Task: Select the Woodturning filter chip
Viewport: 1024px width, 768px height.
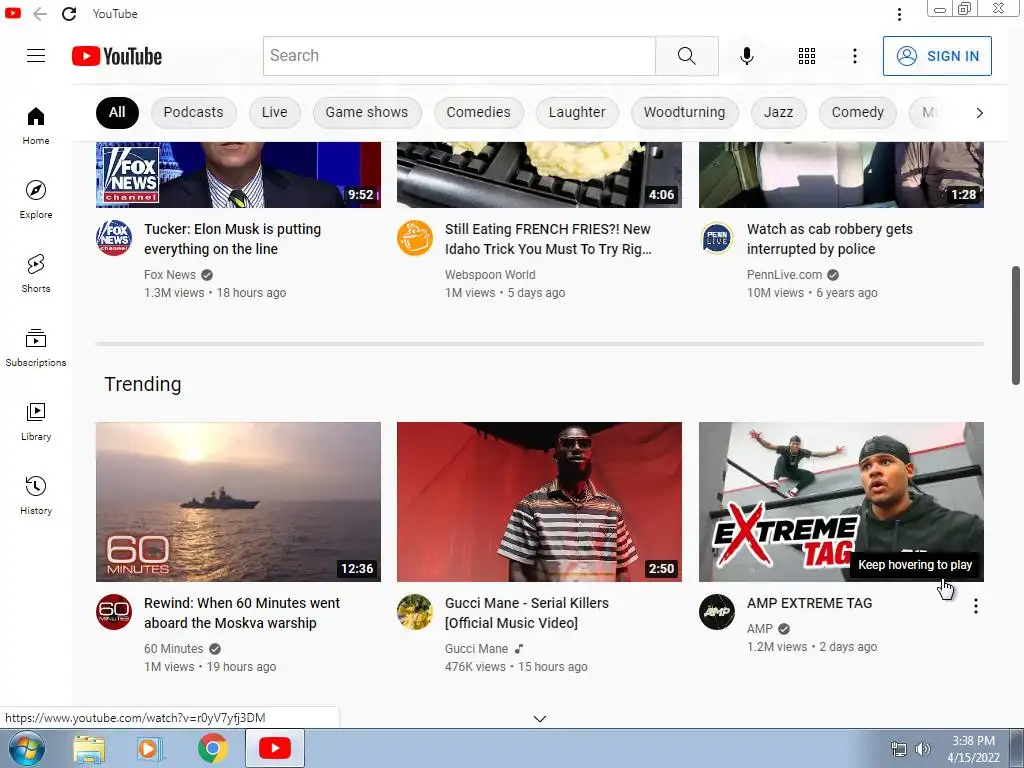Action: 684,112
